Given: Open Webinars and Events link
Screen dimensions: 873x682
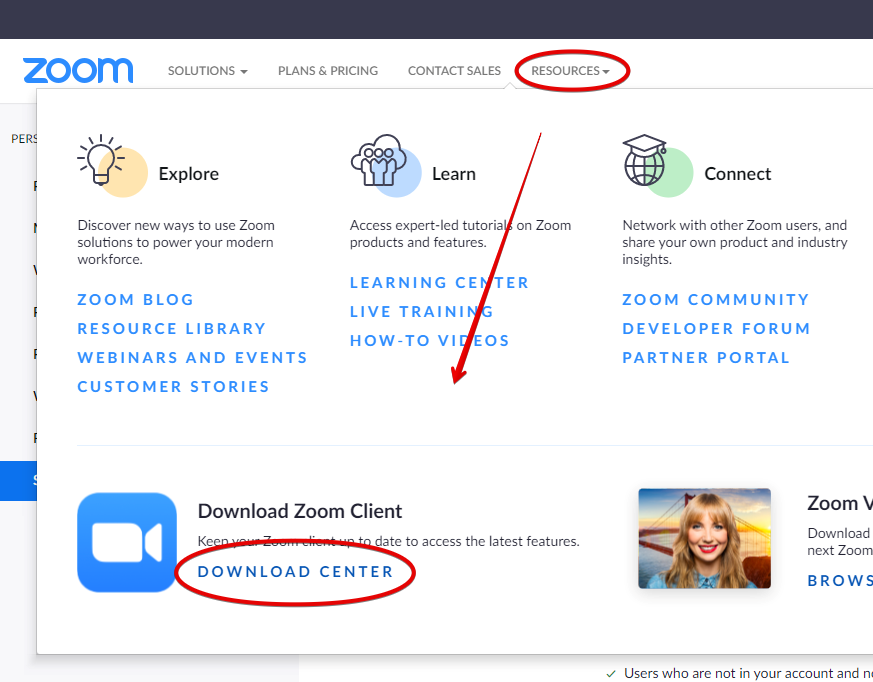Looking at the screenshot, I should (x=193, y=357).
